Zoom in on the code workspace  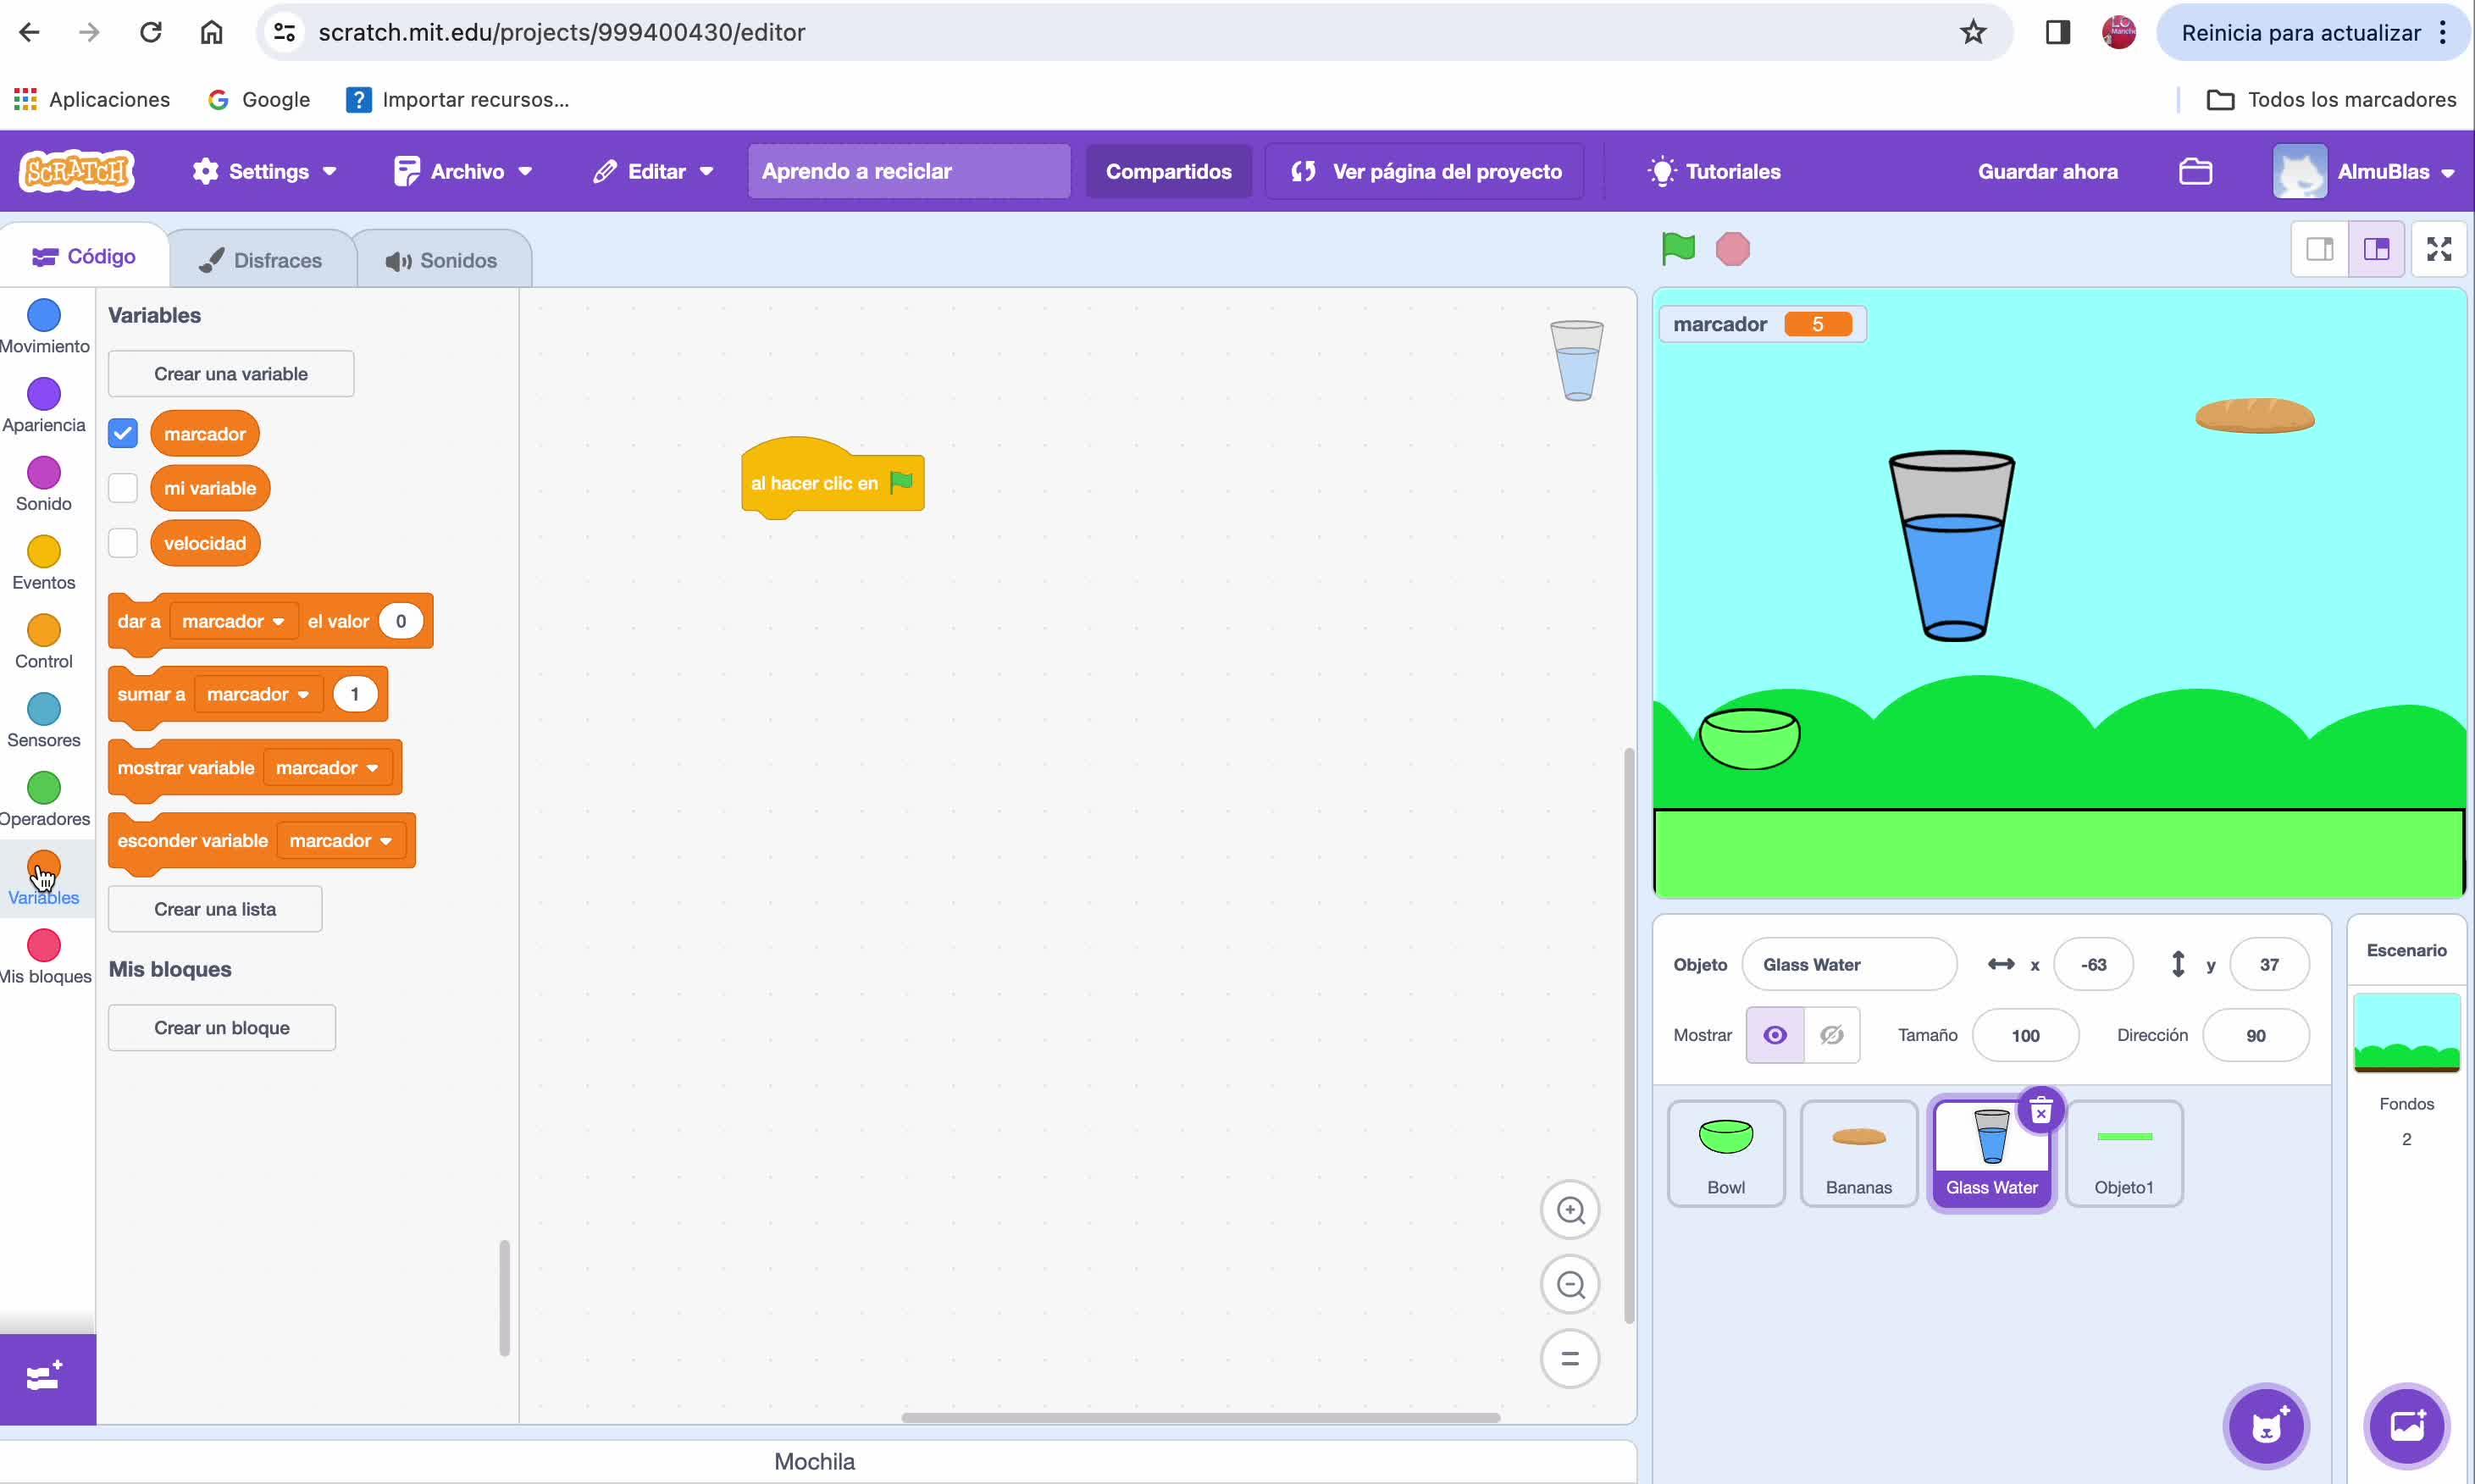coord(1570,1210)
